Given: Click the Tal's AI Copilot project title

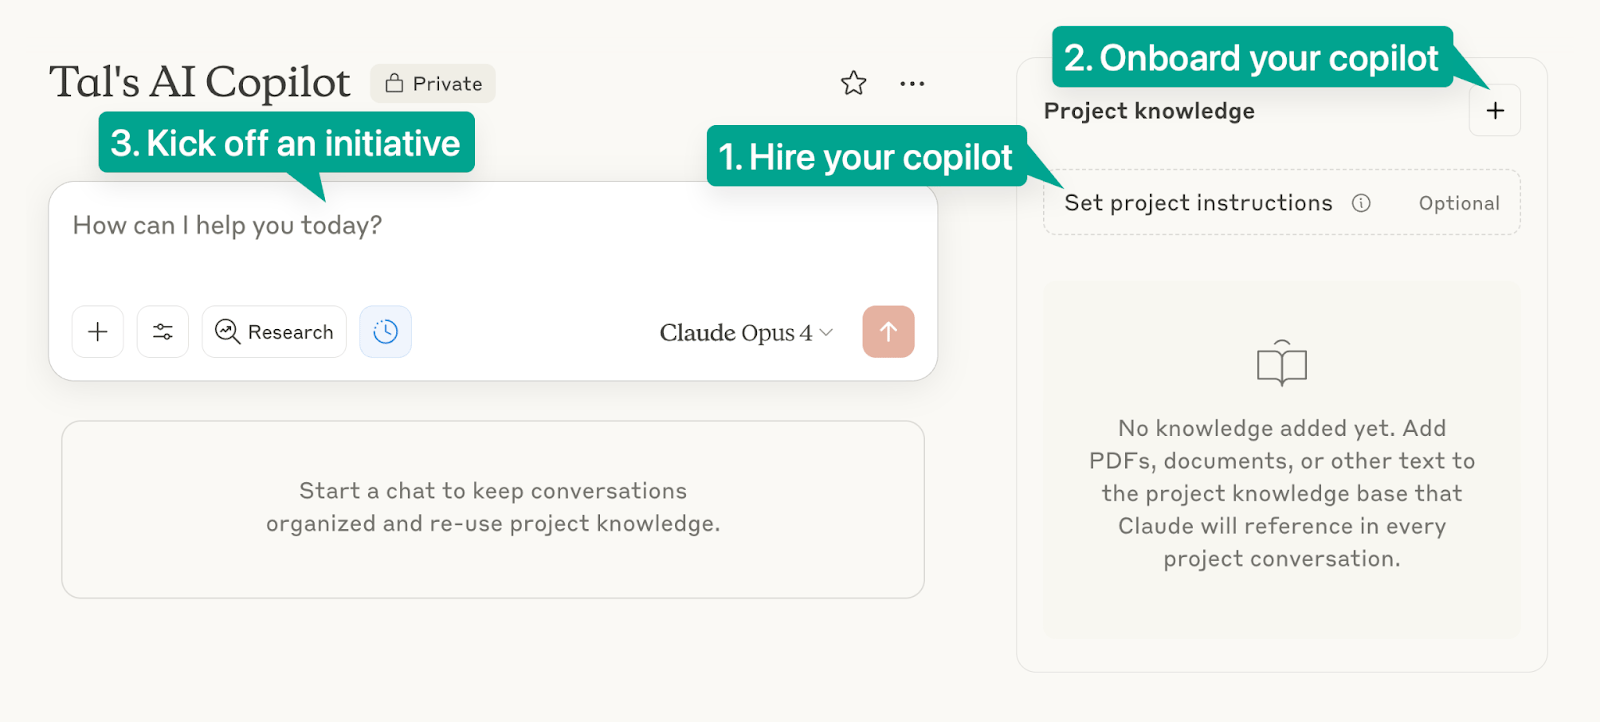Looking at the screenshot, I should point(200,82).
